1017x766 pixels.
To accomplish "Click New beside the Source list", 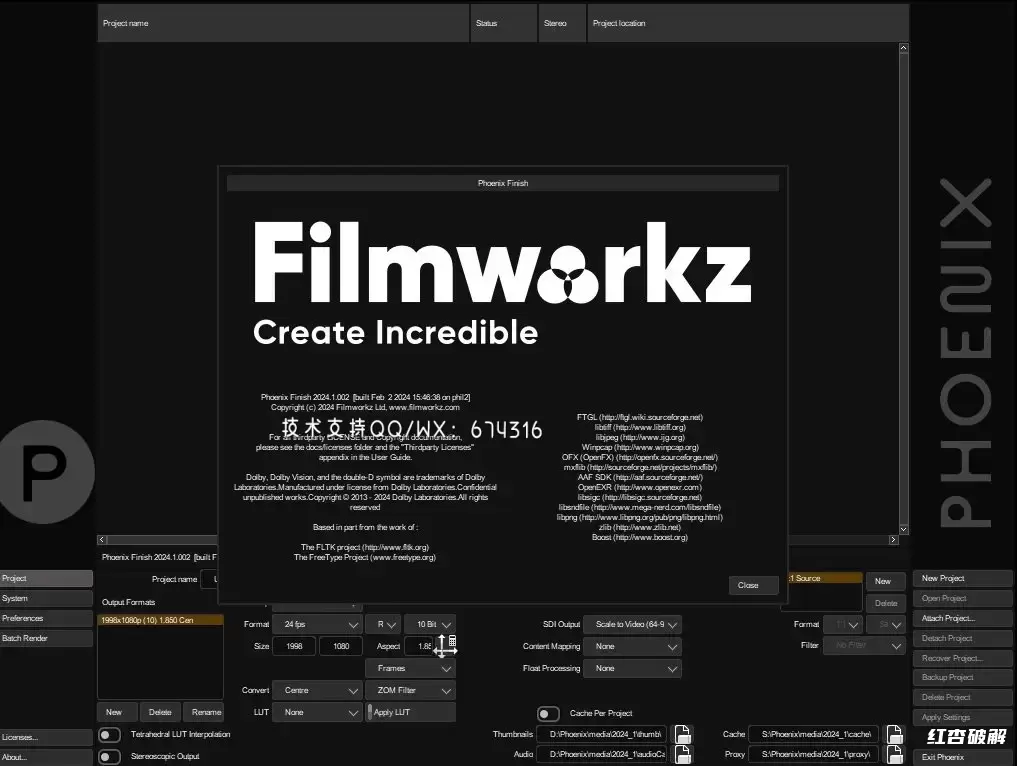I will click(x=885, y=582).
